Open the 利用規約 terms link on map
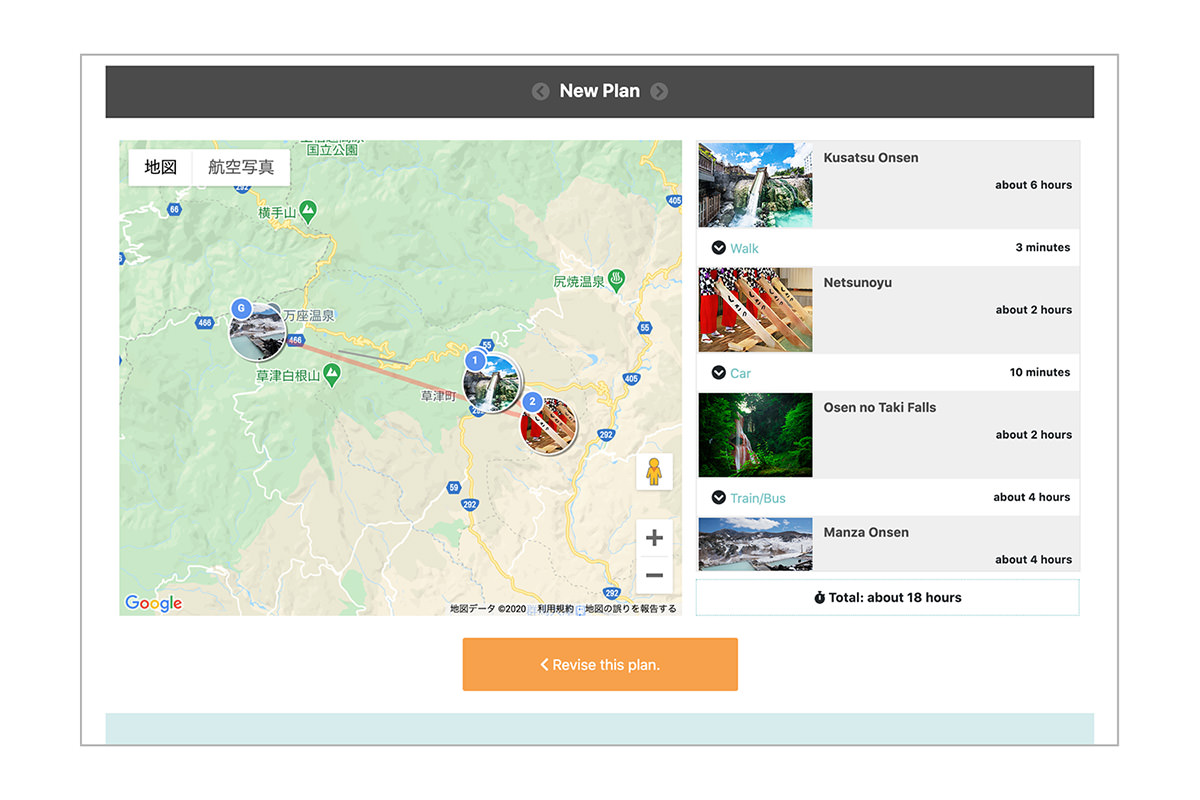Image resolution: width=1200 pixels, height=800 pixels. [555, 608]
